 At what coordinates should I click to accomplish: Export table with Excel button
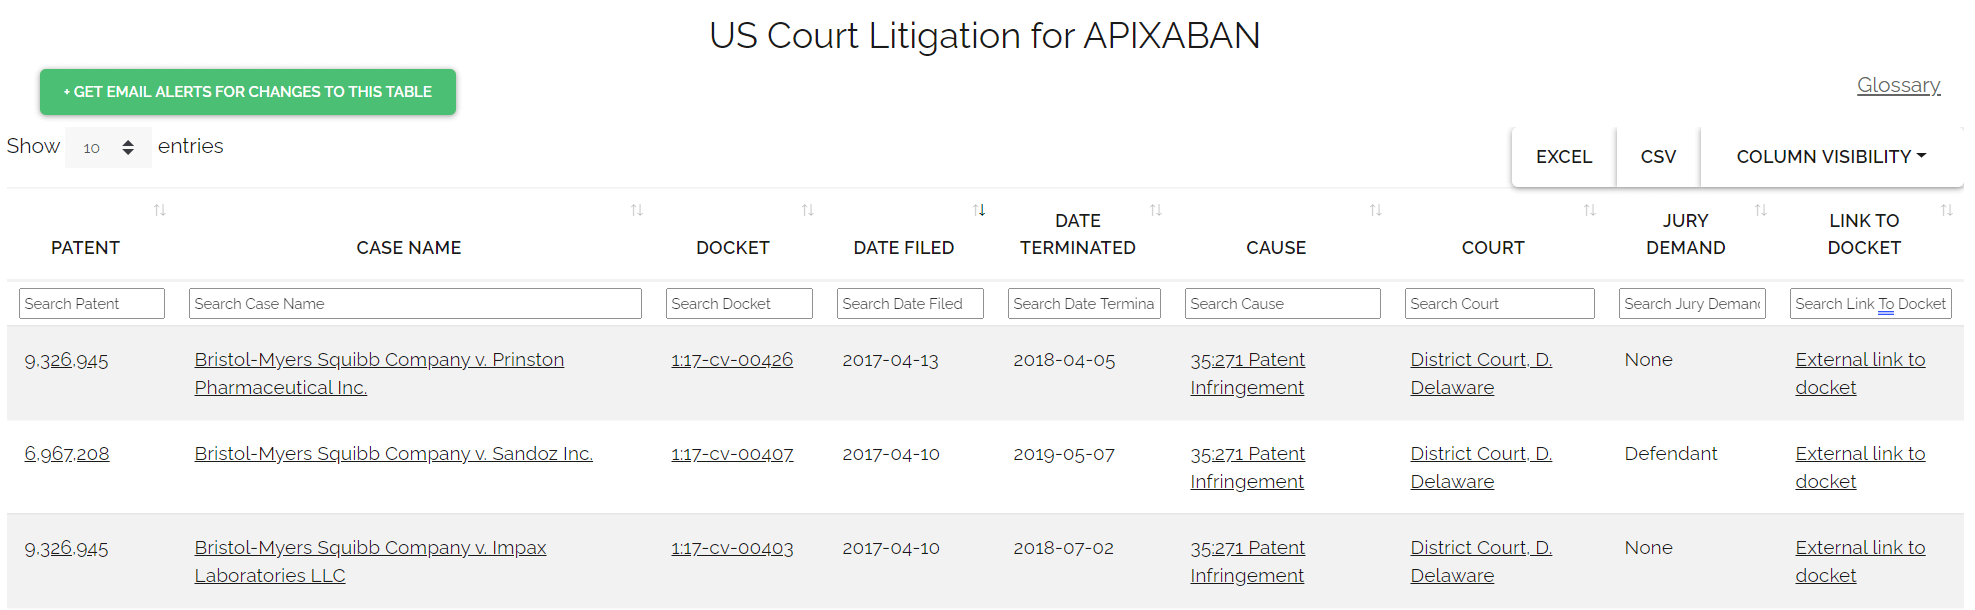point(1563,157)
